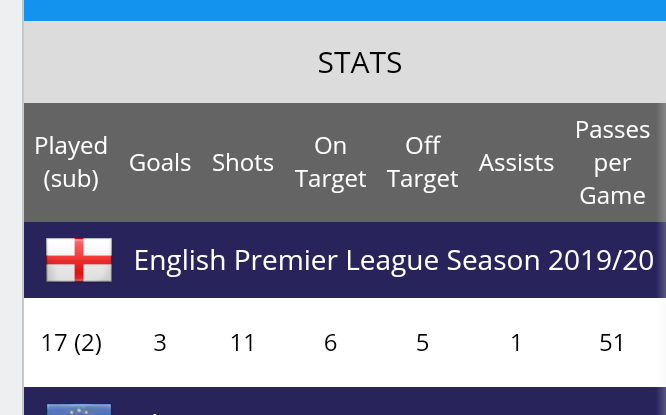Select the off target value 5
This screenshot has height=415, width=666.
[x=422, y=343]
